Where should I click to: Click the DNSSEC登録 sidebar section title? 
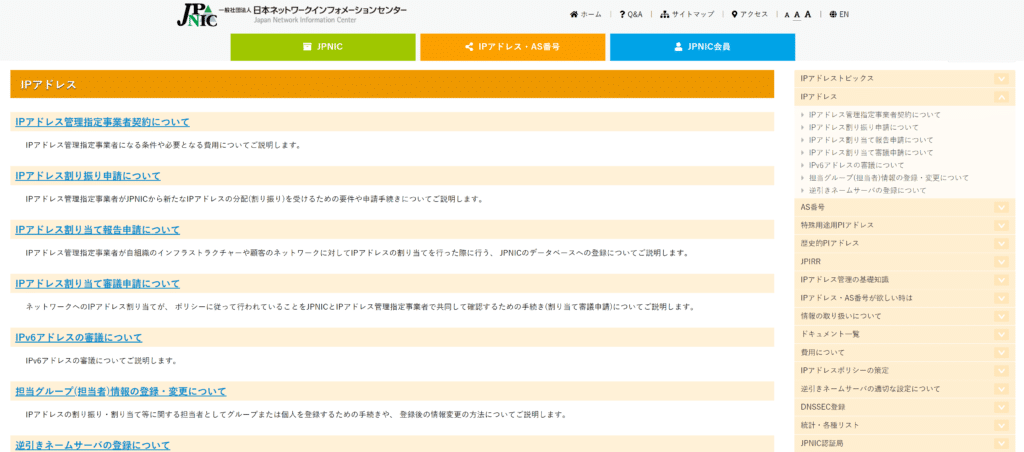(x=822, y=407)
